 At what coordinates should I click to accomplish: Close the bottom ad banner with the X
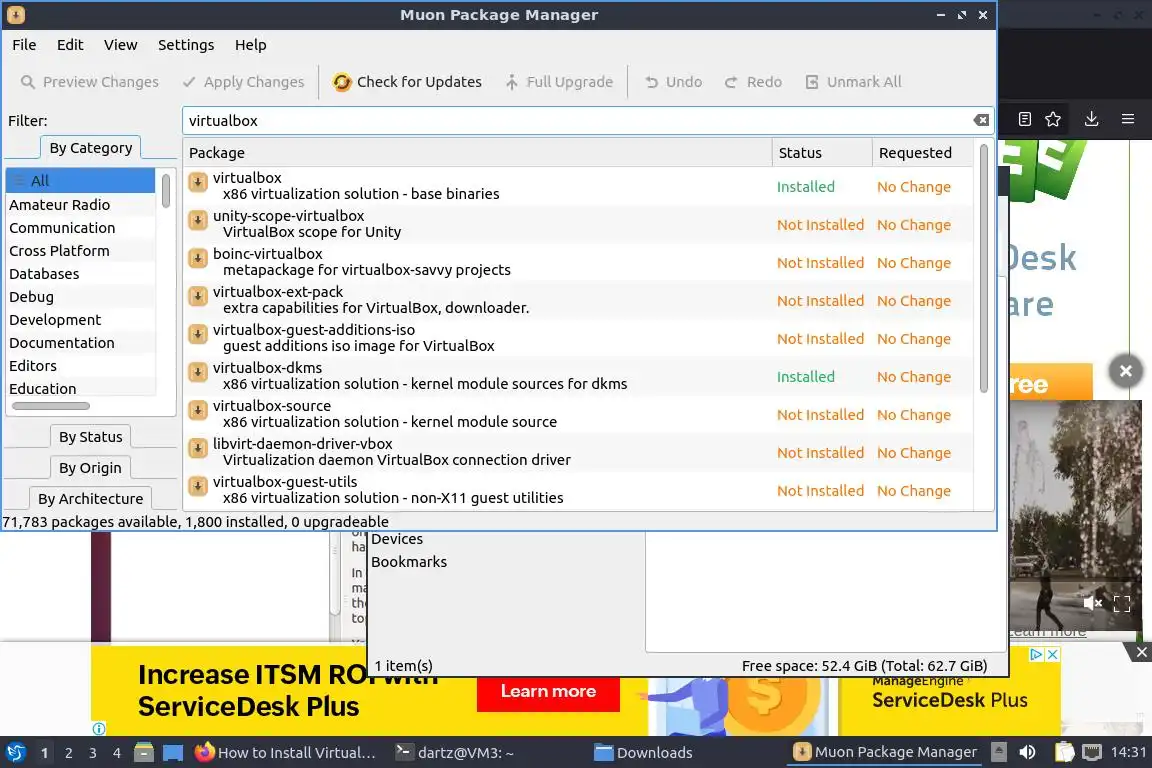[x=1141, y=652]
